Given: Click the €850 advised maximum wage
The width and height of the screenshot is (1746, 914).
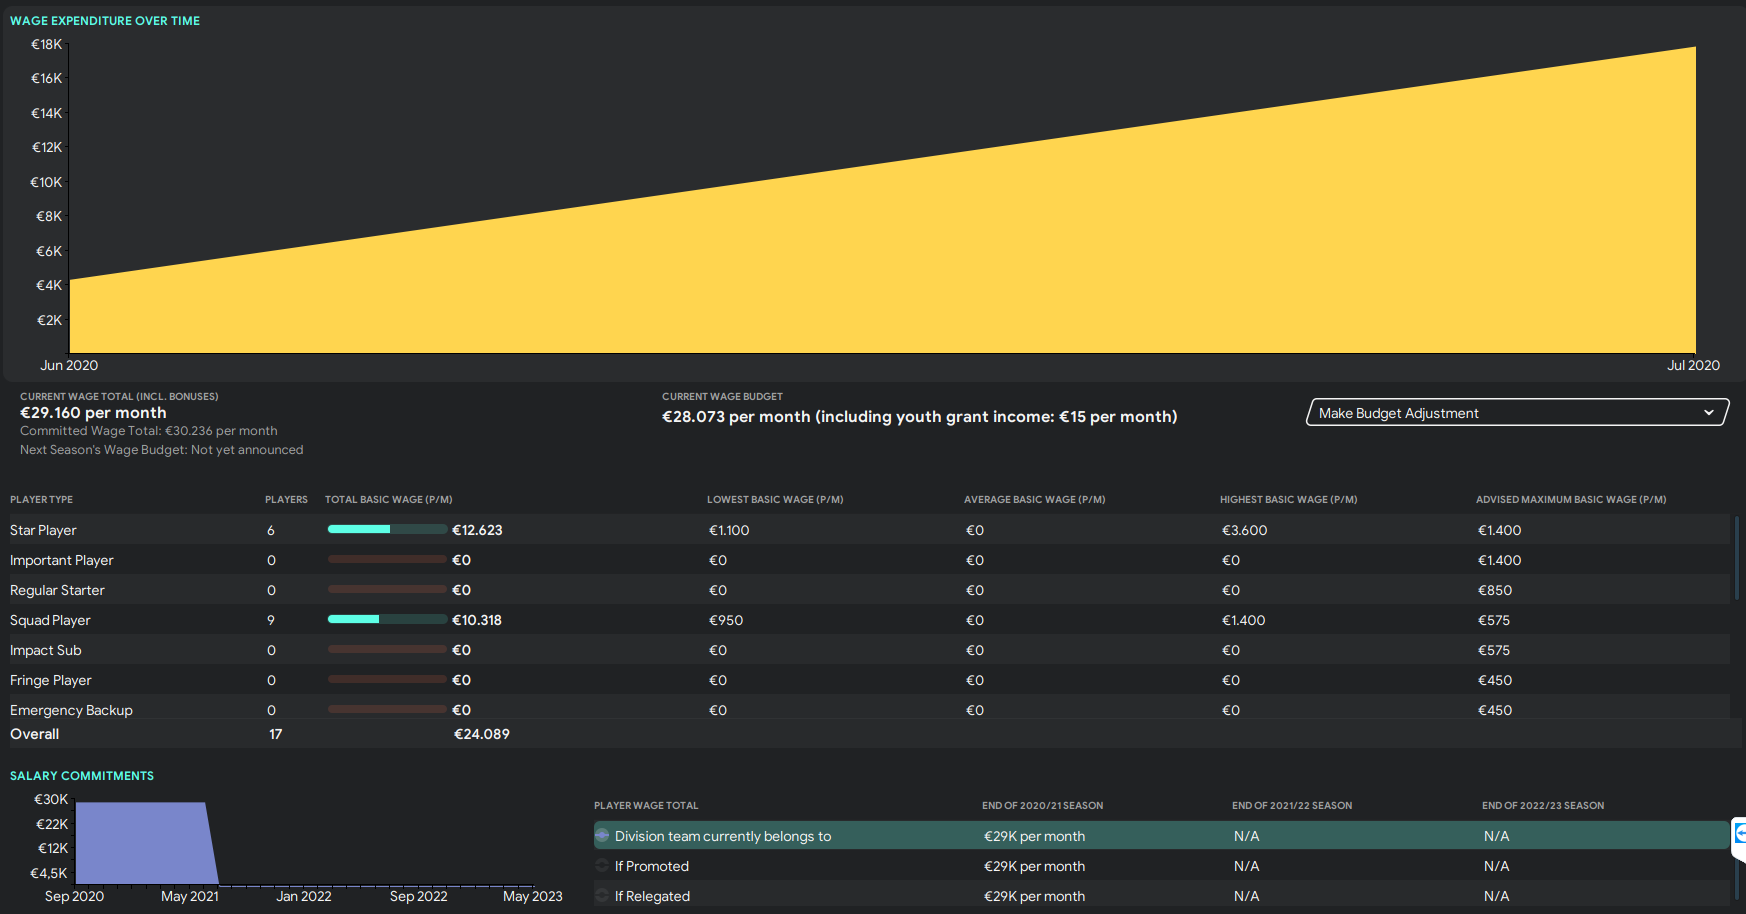Looking at the screenshot, I should click(1495, 590).
